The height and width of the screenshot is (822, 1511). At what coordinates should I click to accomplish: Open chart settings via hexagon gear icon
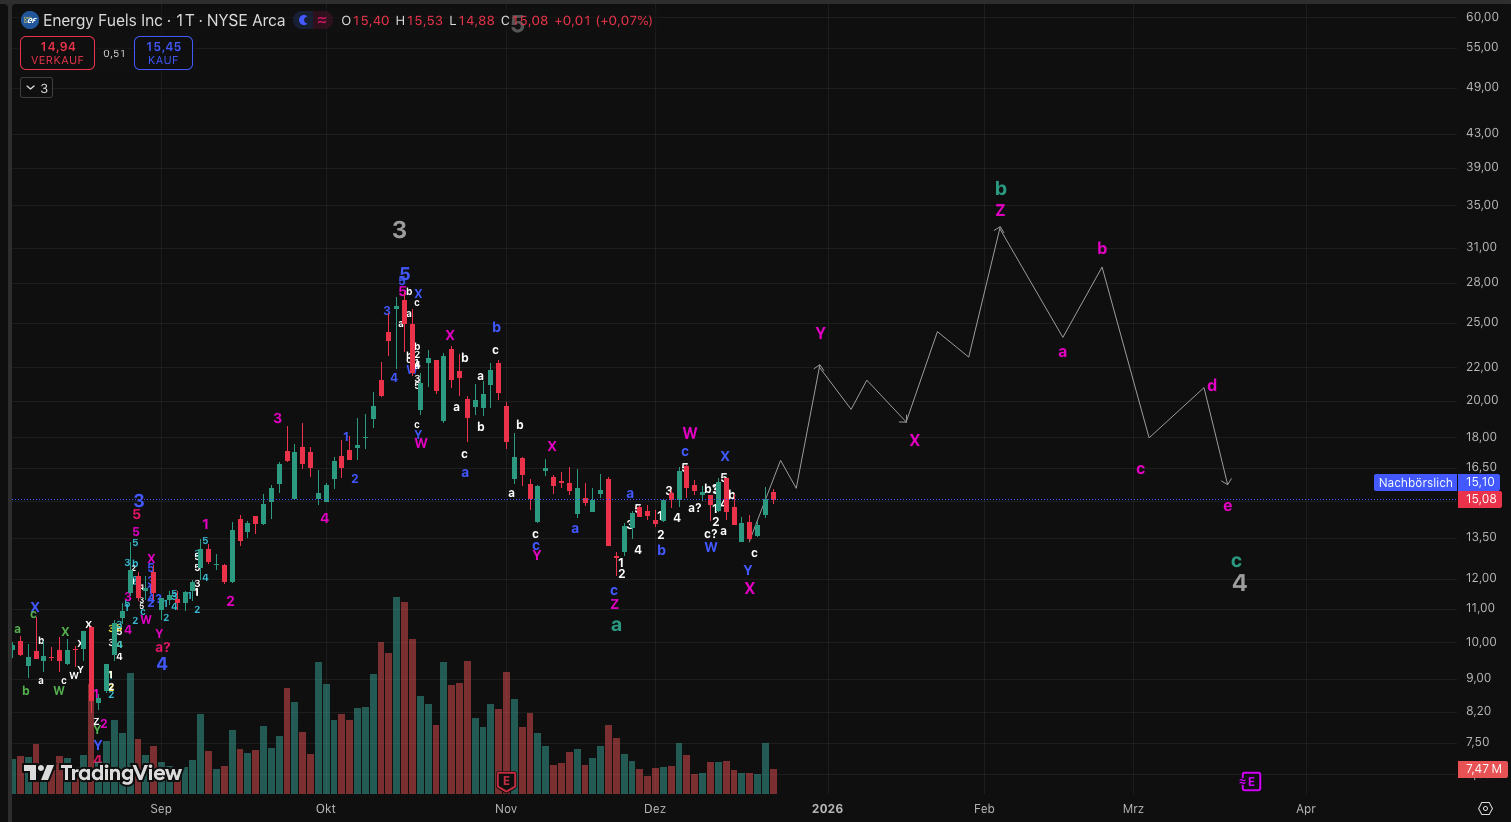pyautogui.click(x=1485, y=808)
